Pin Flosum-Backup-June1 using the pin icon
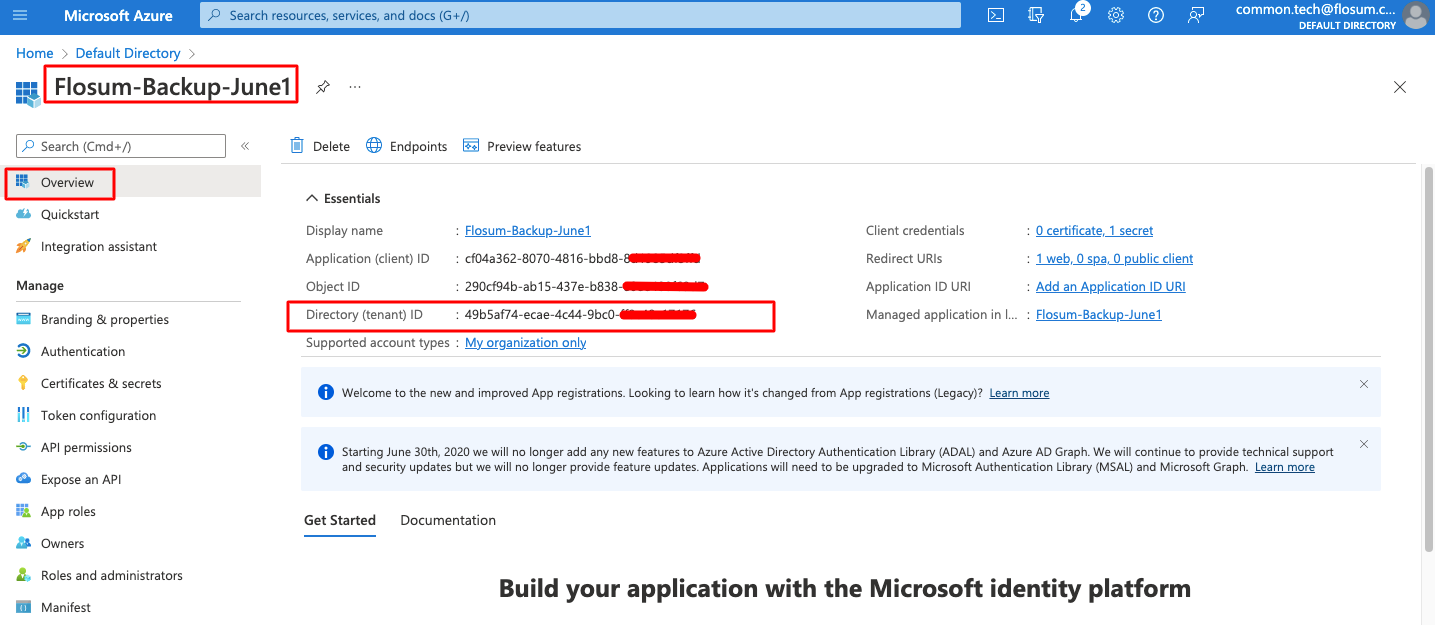Screen dimensions: 1435x625 (322, 87)
